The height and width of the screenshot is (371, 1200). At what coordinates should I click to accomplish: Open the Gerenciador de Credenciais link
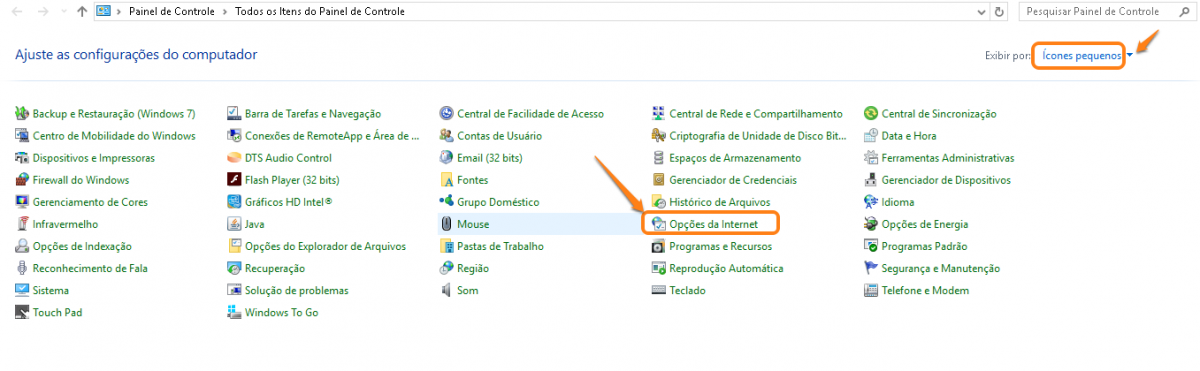(733, 180)
